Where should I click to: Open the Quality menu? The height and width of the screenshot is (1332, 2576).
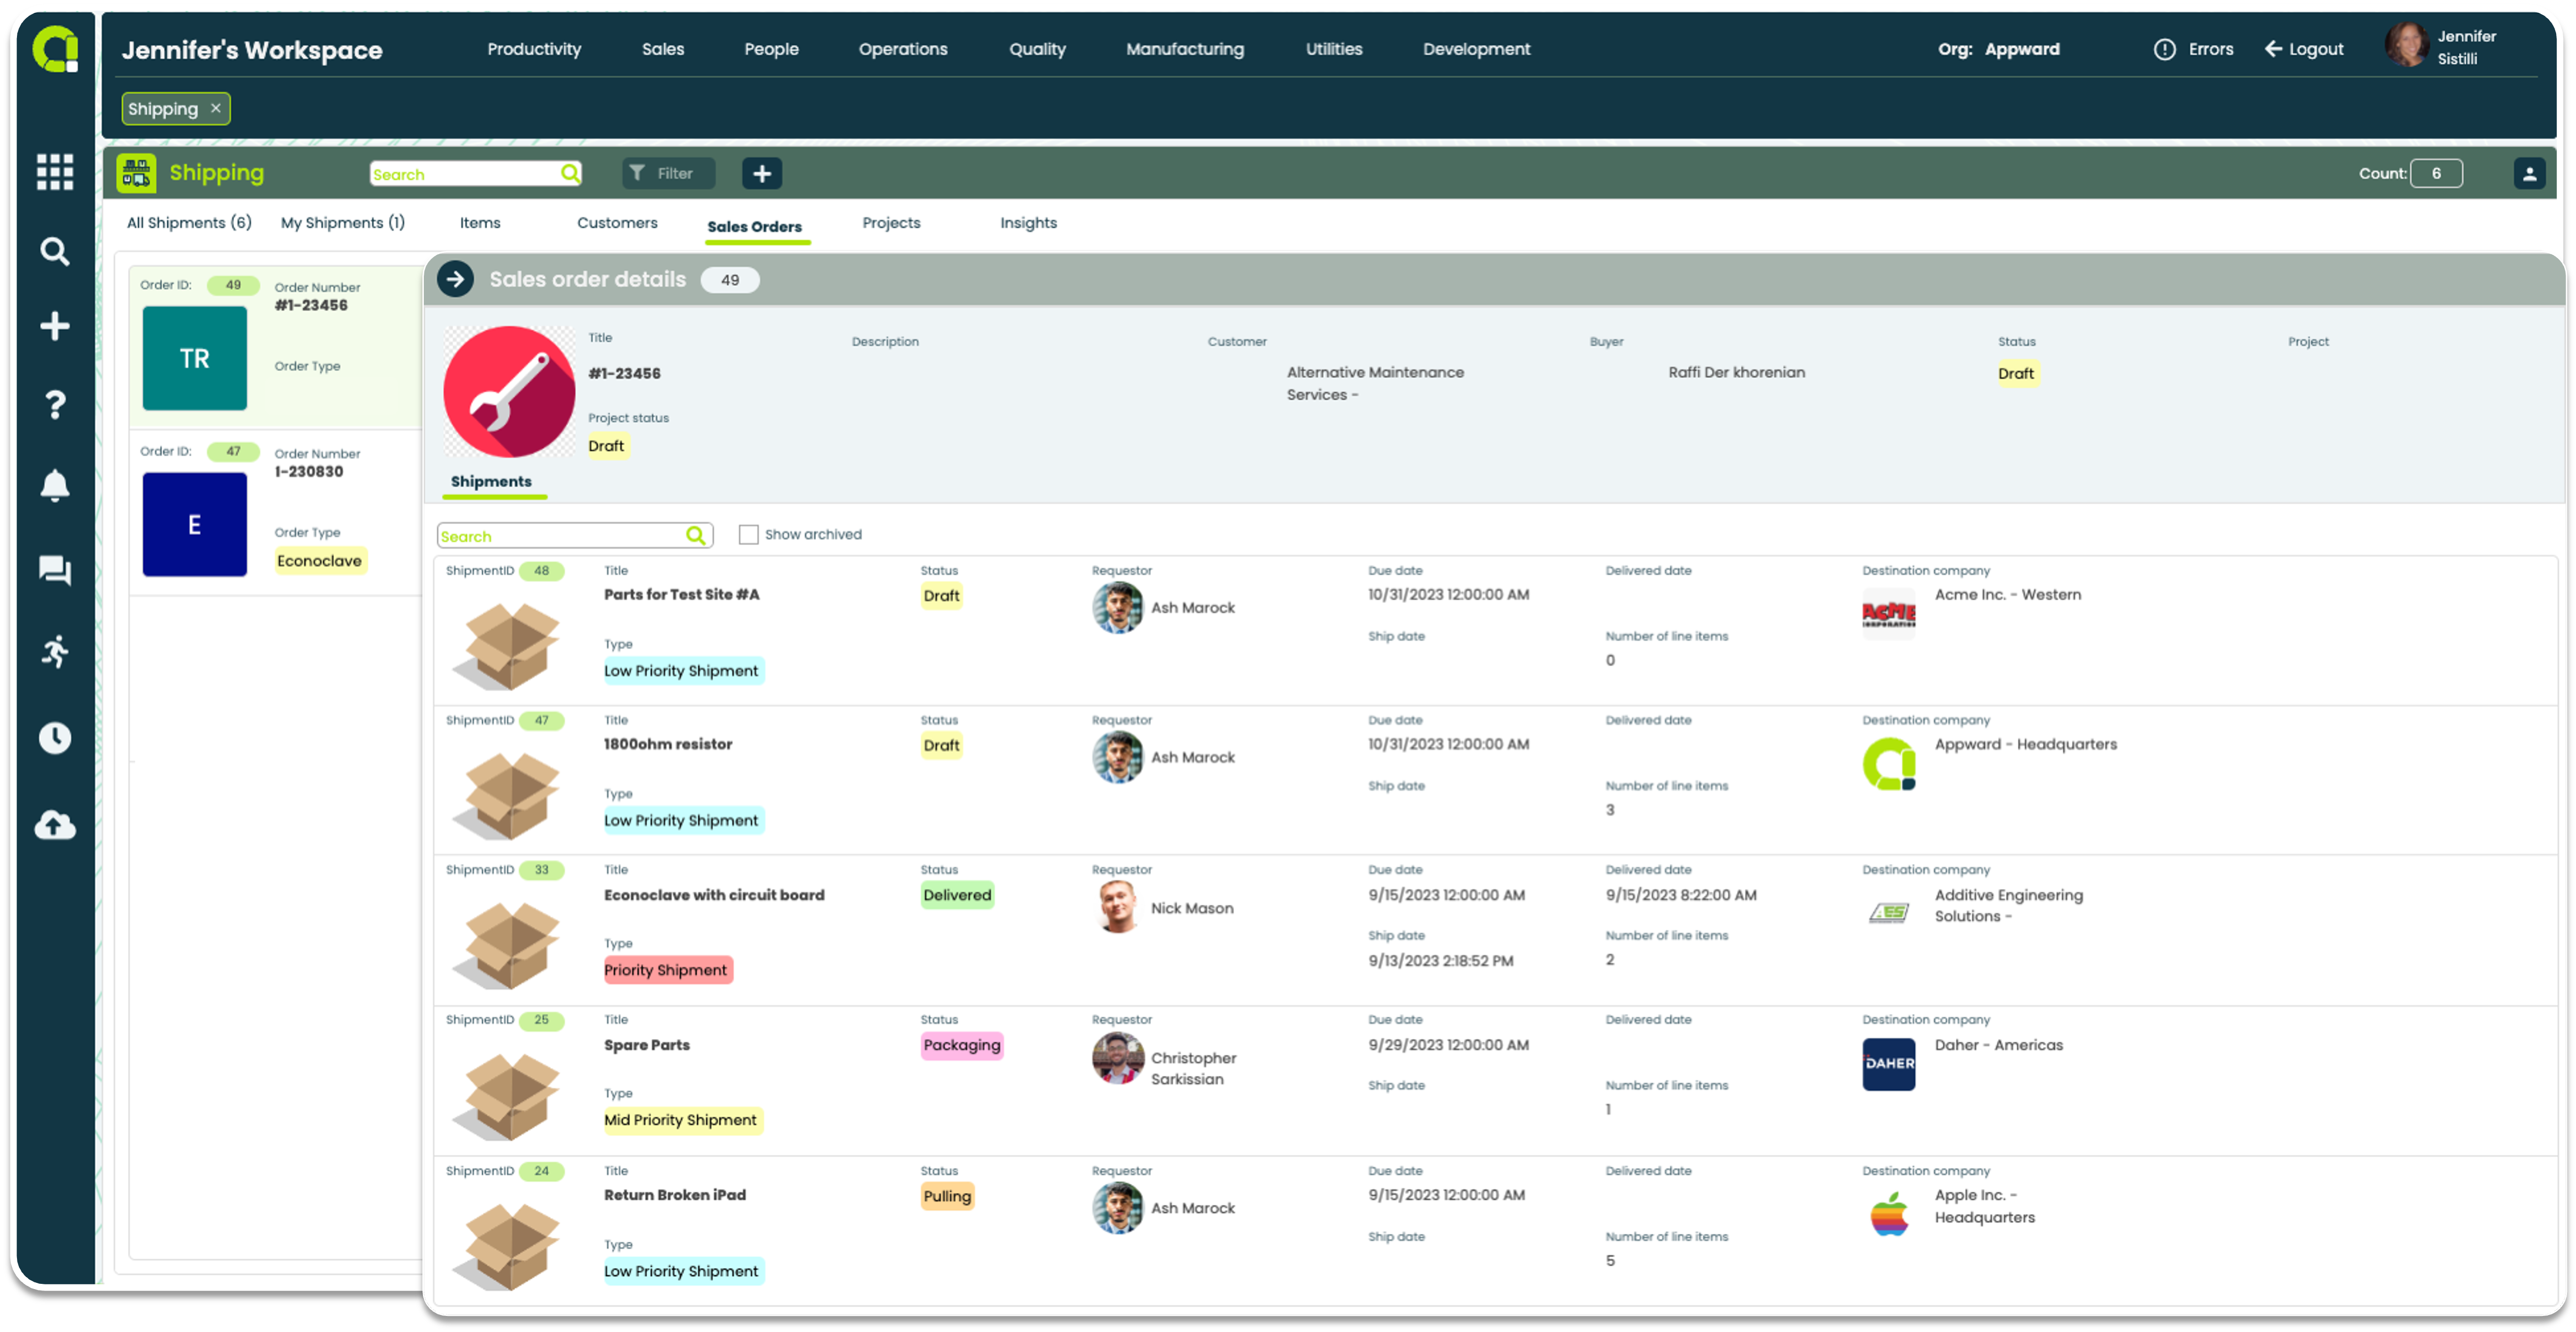point(1037,49)
